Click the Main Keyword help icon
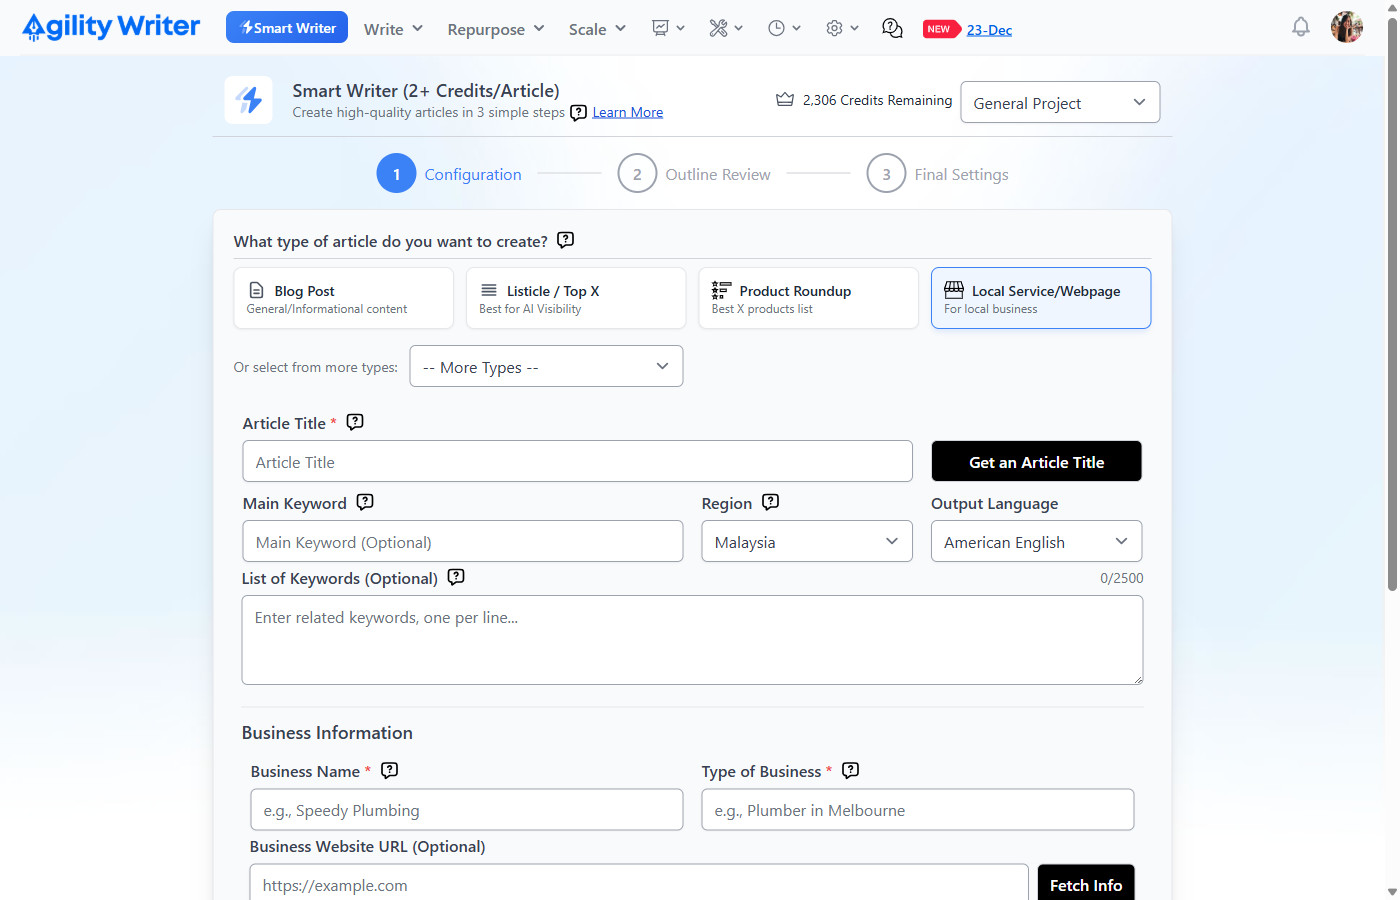The width and height of the screenshot is (1400, 900). 365,502
